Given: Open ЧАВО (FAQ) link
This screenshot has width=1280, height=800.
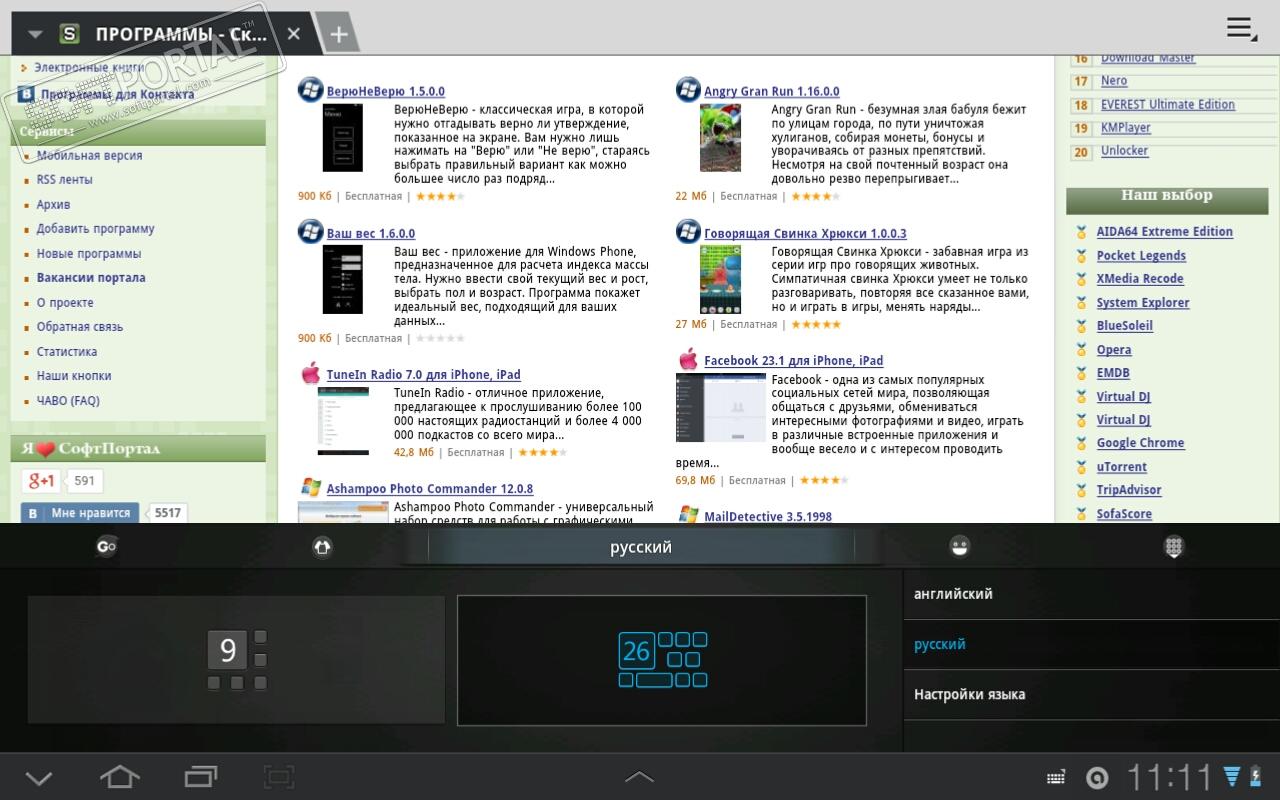Looking at the screenshot, I should [x=68, y=401].
